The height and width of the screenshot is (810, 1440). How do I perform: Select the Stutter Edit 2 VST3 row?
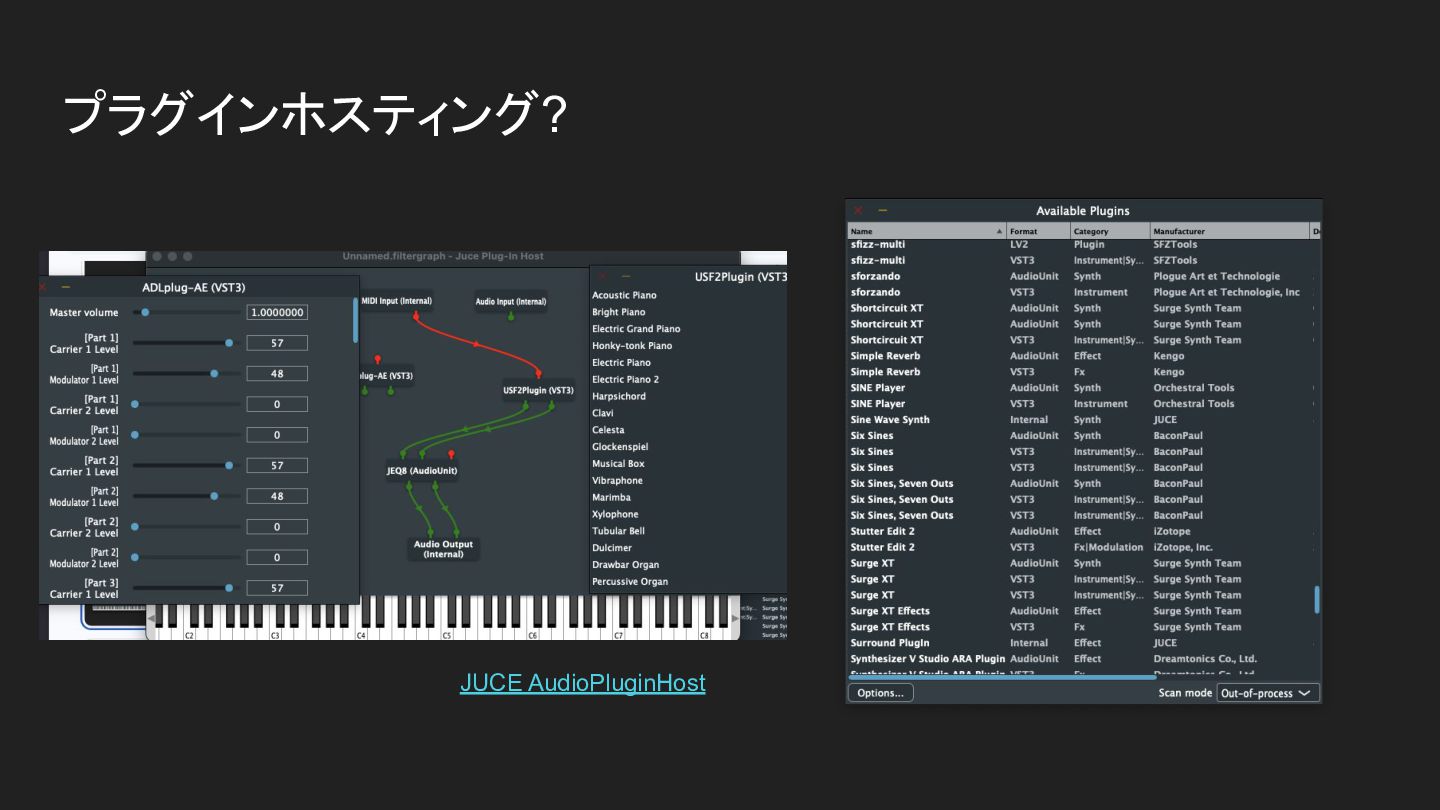[1079, 547]
